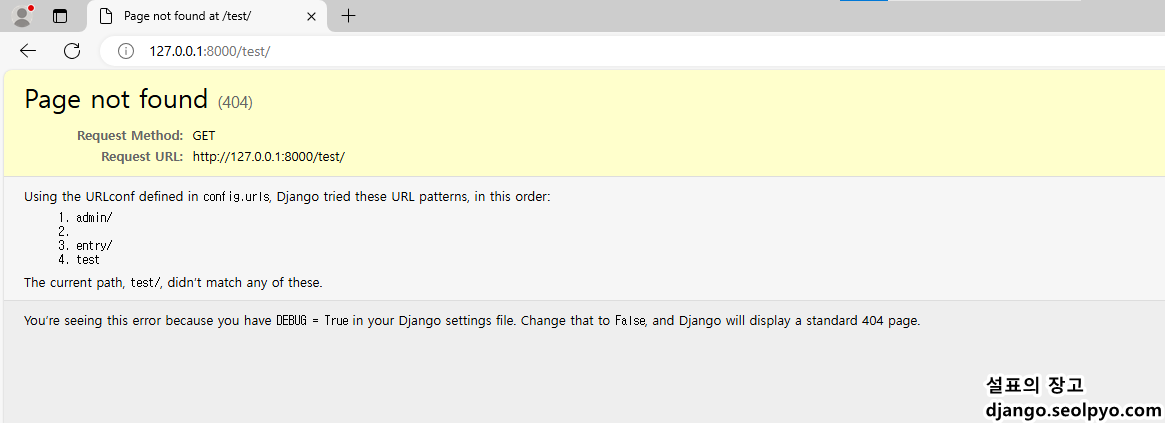Click the page document icon on the tab
The image size is (1165, 423).
pyautogui.click(x=106, y=16)
